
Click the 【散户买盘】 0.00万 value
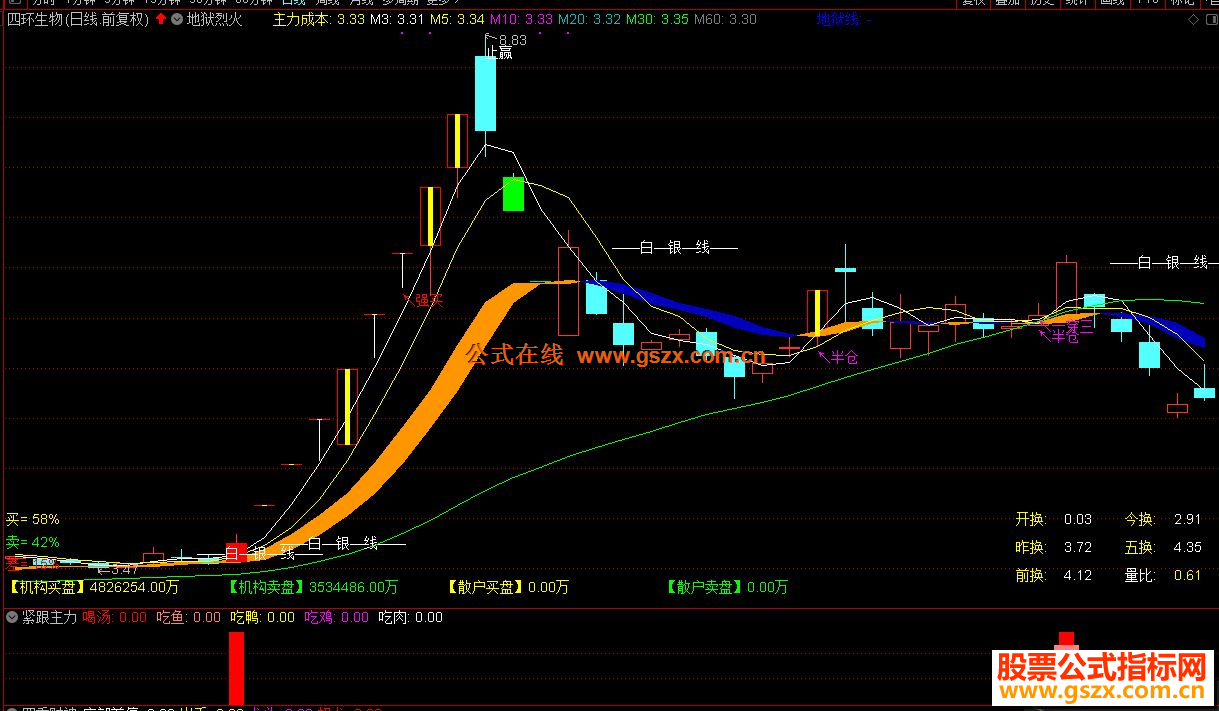point(507,587)
